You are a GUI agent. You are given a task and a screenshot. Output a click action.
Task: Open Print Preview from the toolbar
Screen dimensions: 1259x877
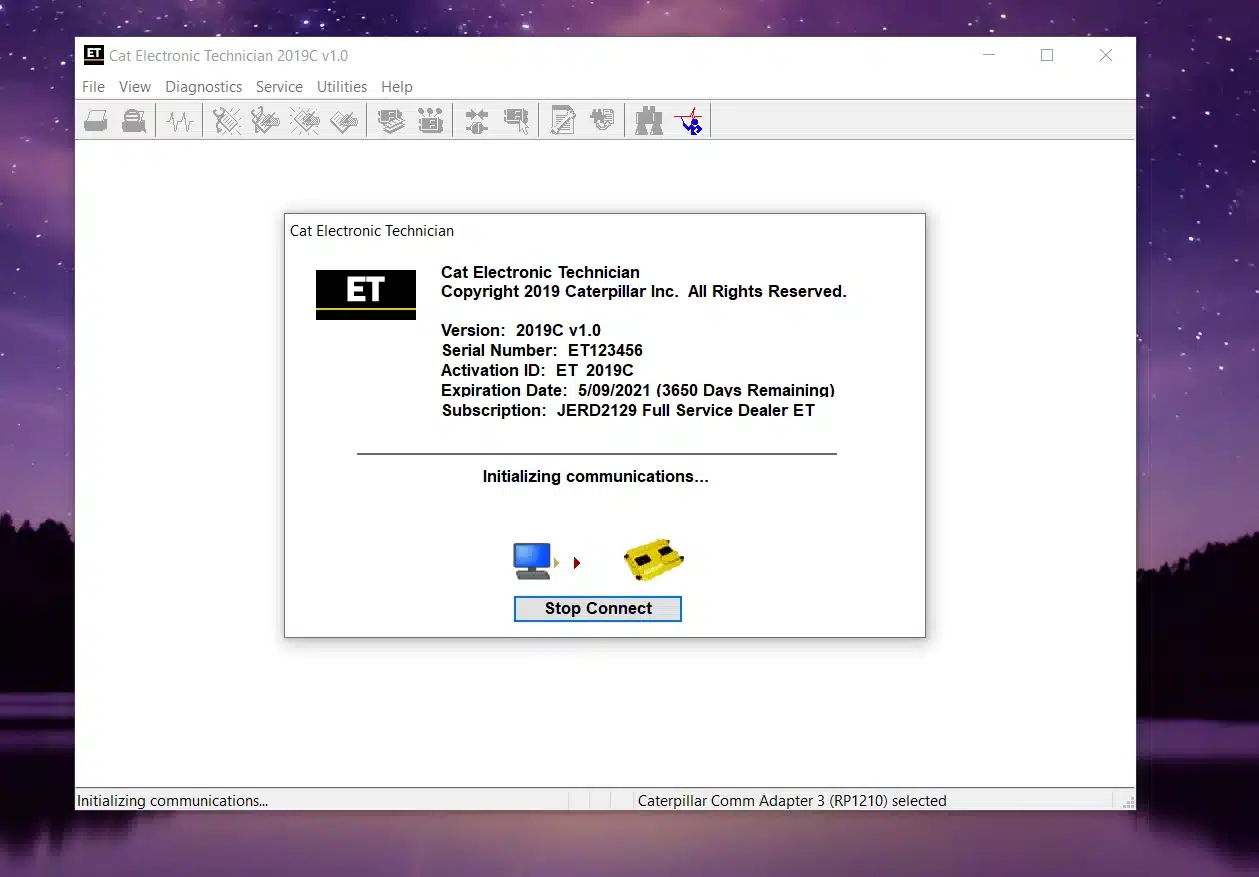coord(134,122)
